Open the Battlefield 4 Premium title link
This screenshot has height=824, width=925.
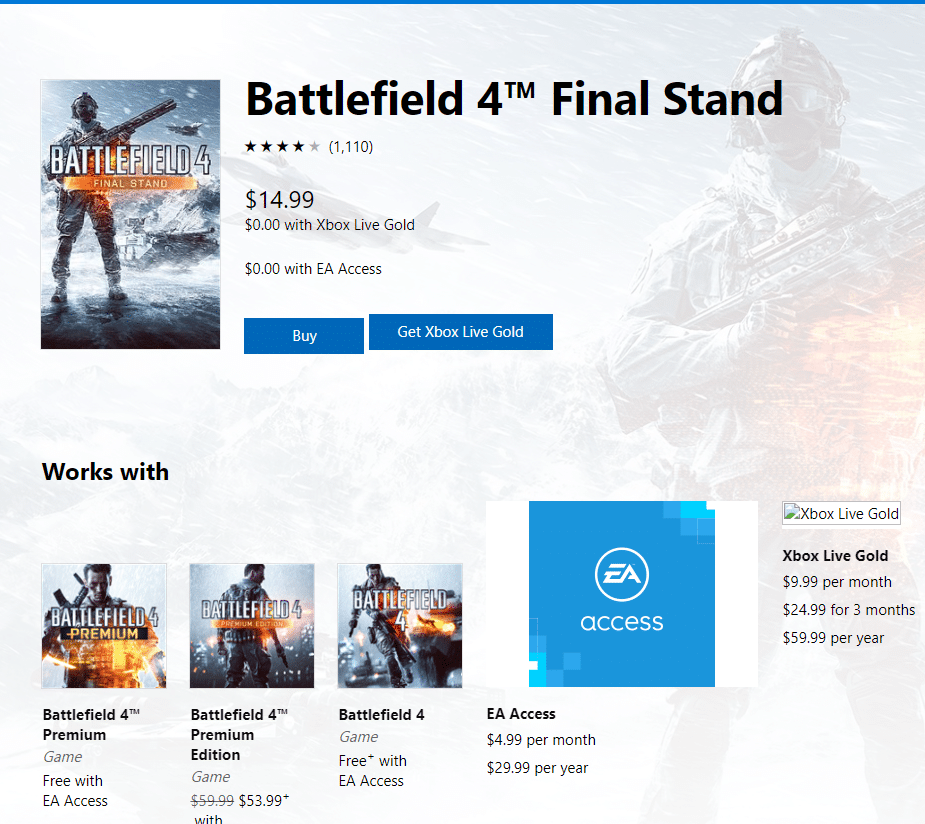click(x=91, y=724)
